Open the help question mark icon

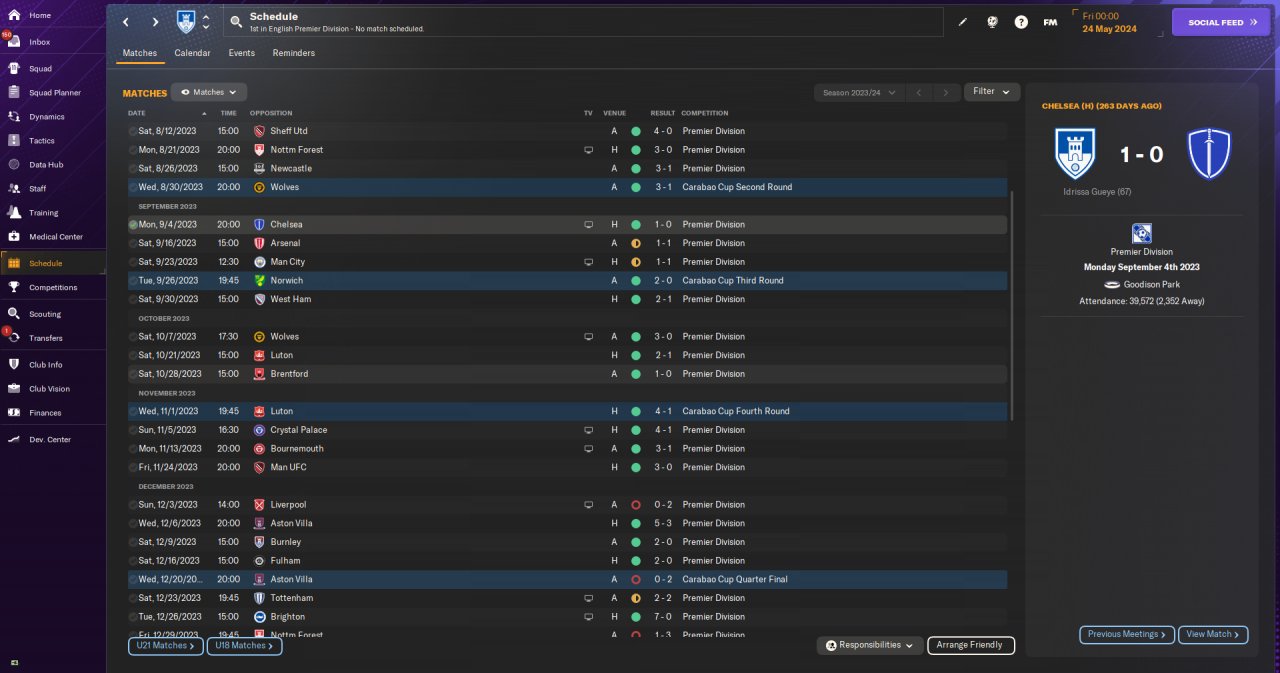pos(1021,22)
